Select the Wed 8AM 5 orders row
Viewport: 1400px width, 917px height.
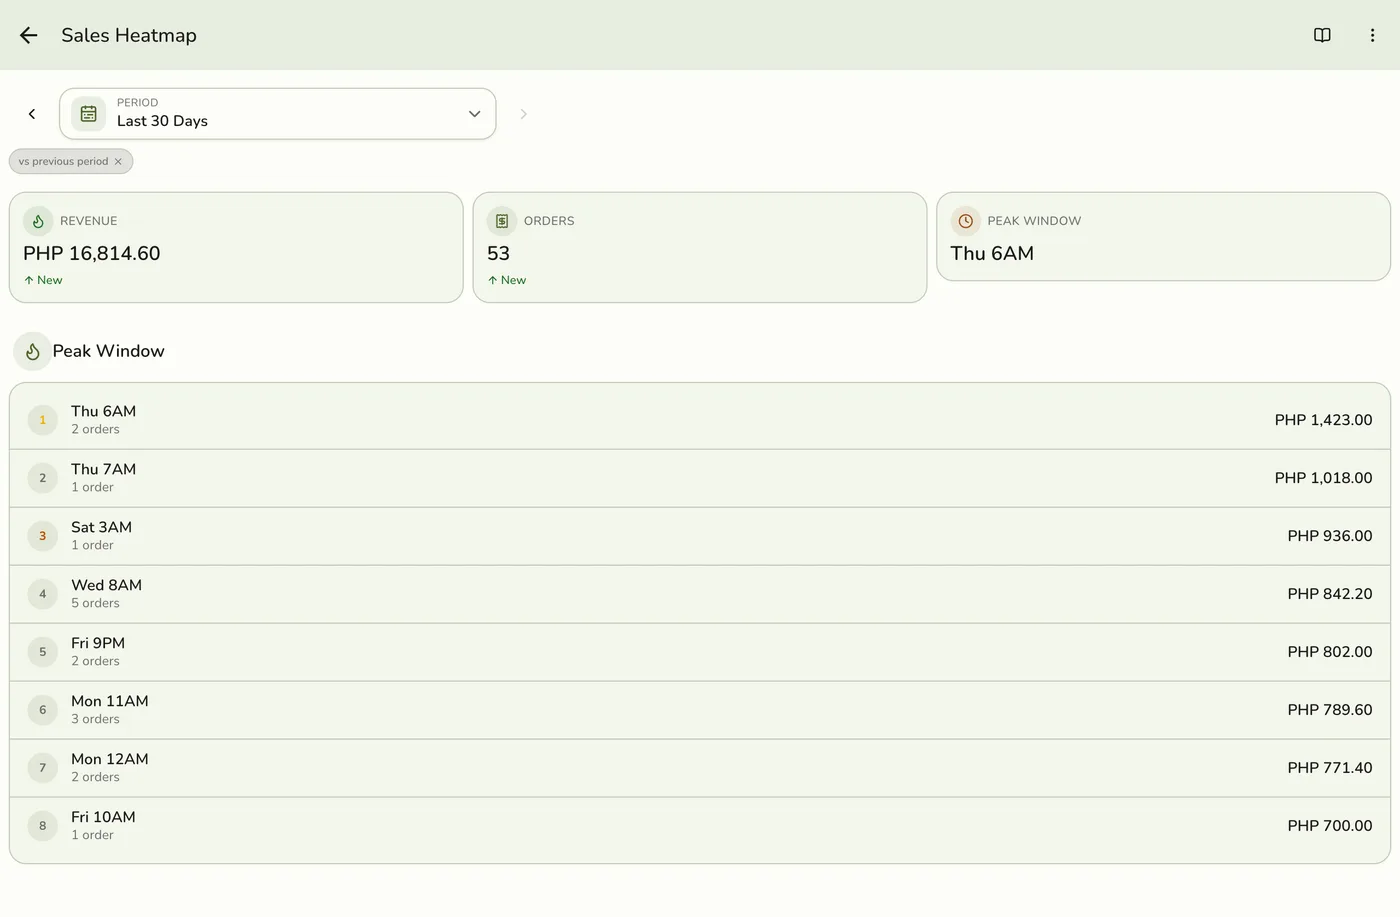(700, 594)
